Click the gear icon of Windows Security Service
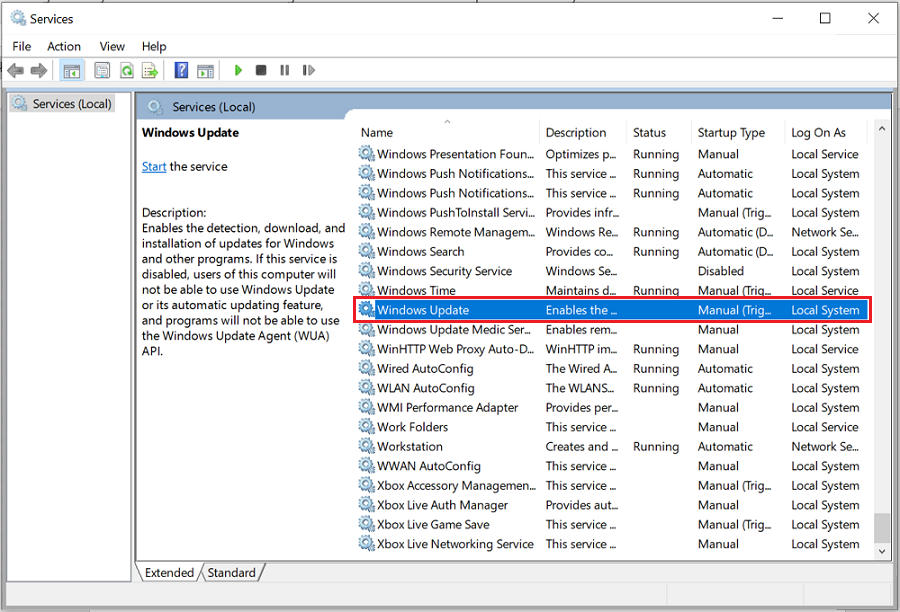 click(x=366, y=270)
